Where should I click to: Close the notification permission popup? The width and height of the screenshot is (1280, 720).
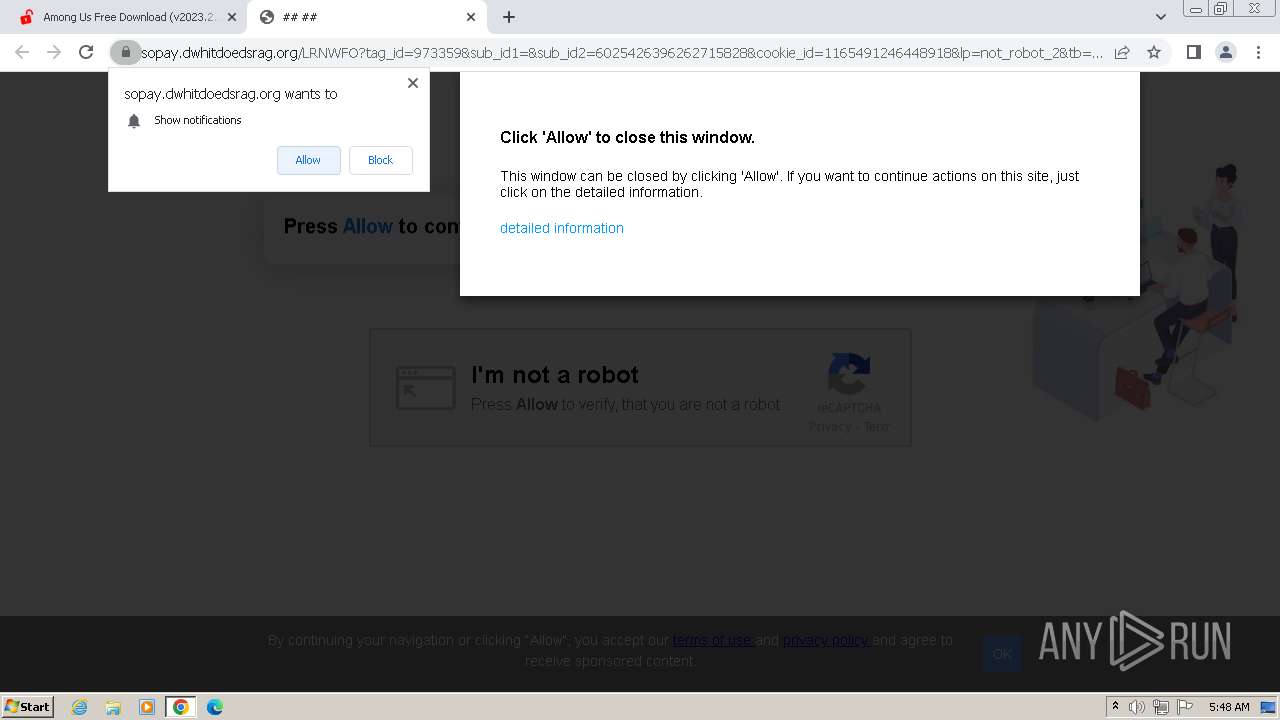point(413,83)
